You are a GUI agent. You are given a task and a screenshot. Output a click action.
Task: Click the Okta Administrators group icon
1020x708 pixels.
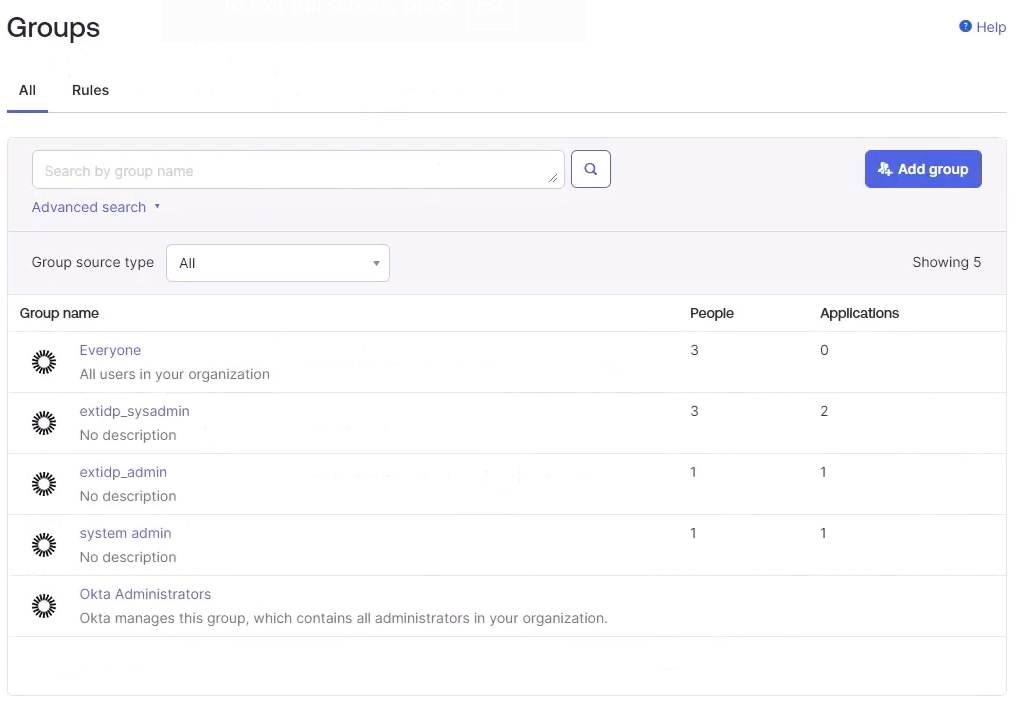click(x=44, y=606)
